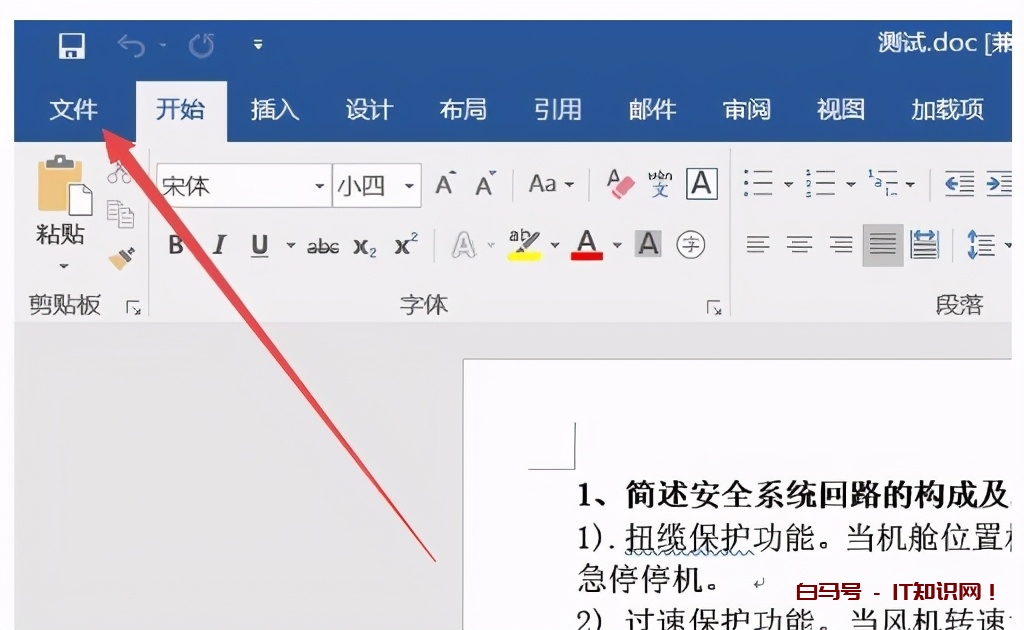Image resolution: width=1024 pixels, height=630 pixels.
Task: Toggle the justify alignment button
Action: [x=882, y=244]
